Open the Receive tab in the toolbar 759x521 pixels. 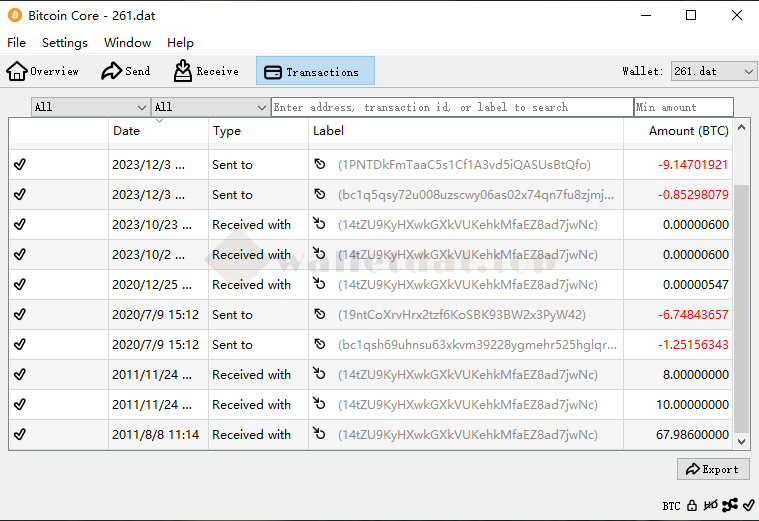pyautogui.click(x=206, y=71)
